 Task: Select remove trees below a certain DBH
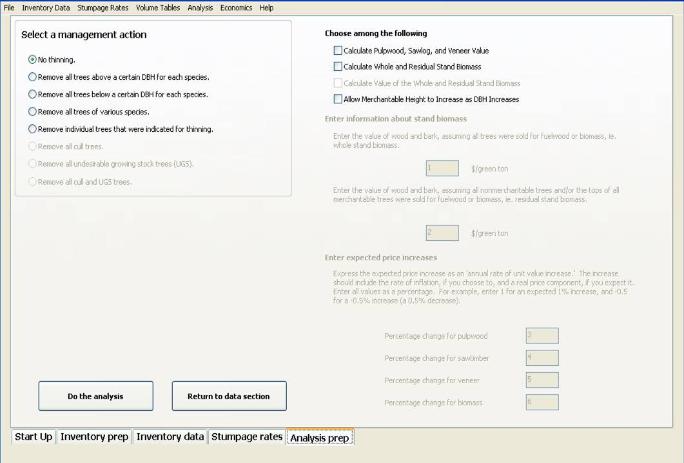pyautogui.click(x=33, y=94)
